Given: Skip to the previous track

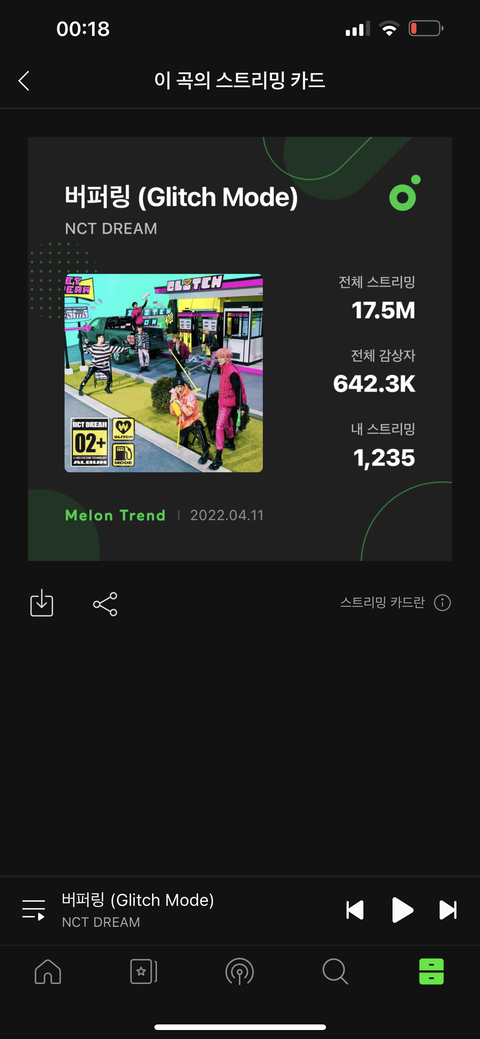Looking at the screenshot, I should click(x=355, y=910).
